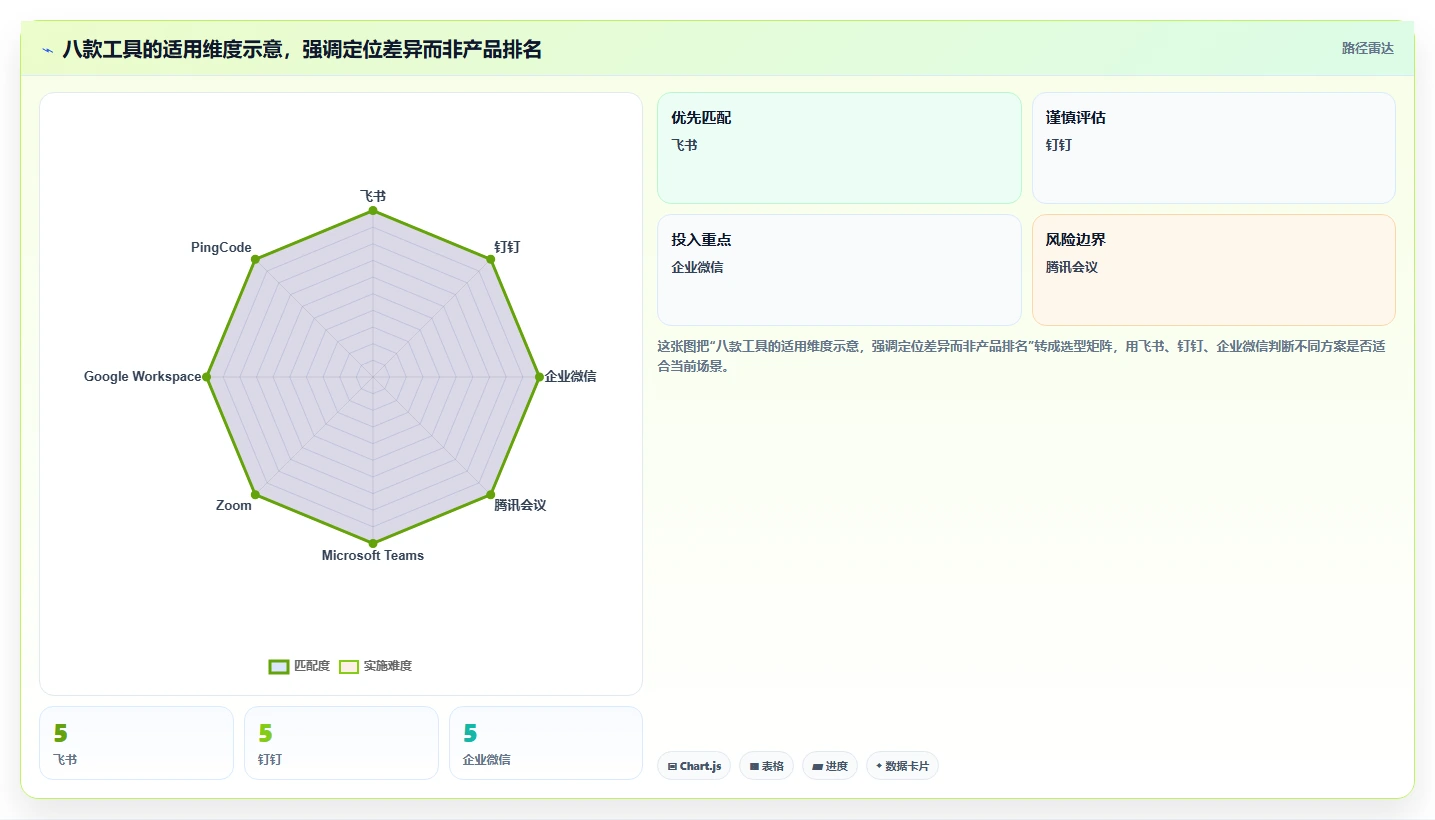Click the 企业微信 axis label on chart

[x=571, y=376]
